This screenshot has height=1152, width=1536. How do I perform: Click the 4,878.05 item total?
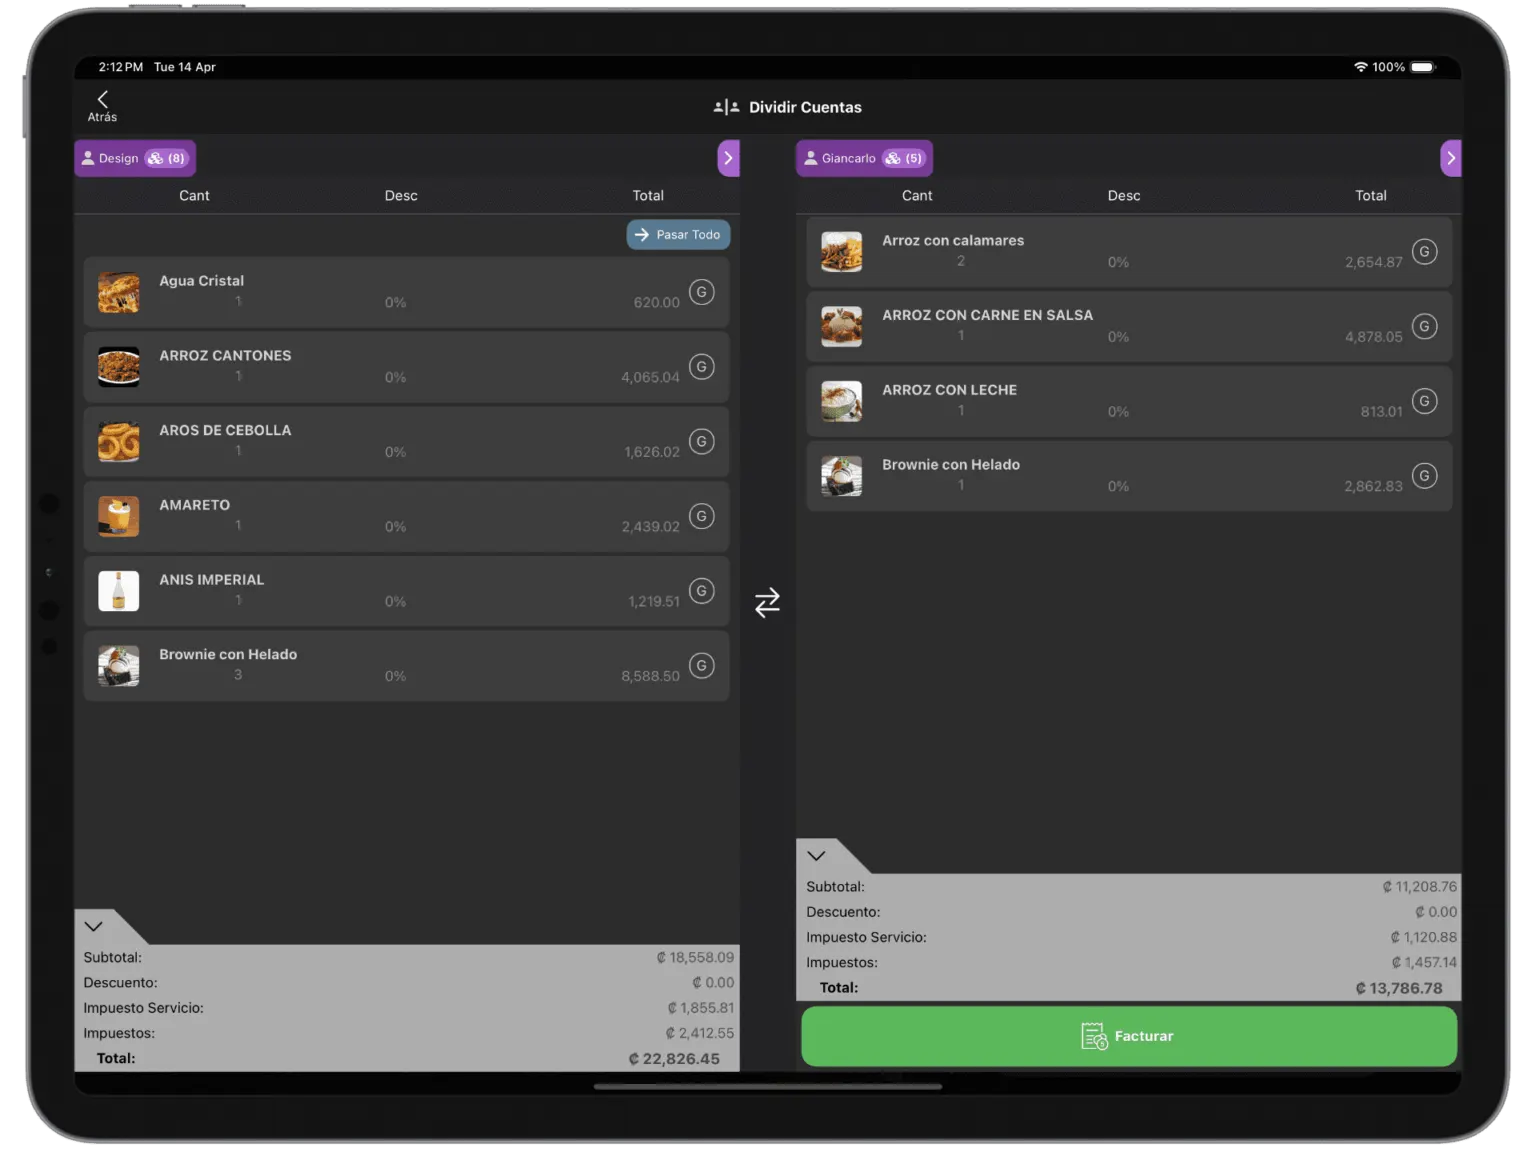click(x=1373, y=337)
